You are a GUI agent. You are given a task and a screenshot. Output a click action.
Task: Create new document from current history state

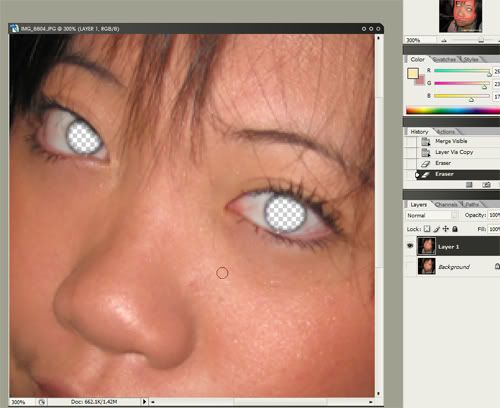(469, 185)
